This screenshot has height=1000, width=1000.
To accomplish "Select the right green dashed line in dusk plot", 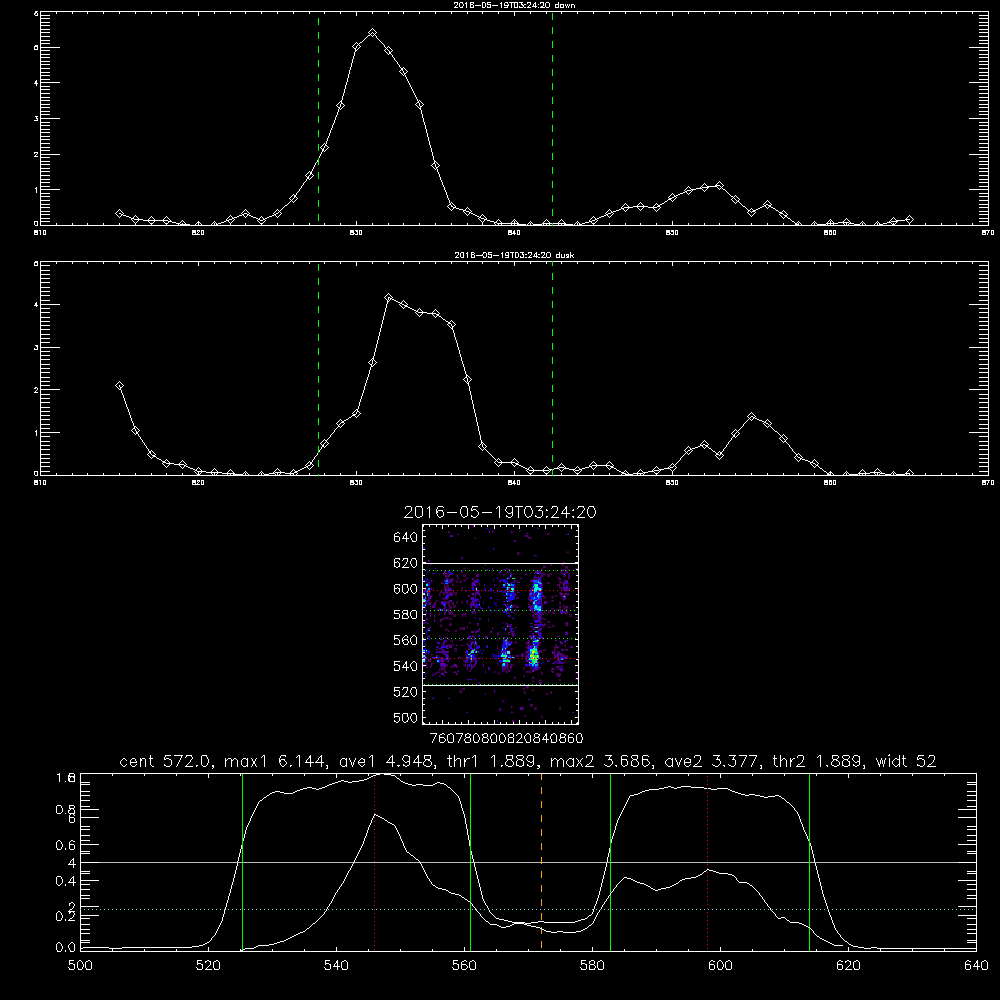I will 552,368.
